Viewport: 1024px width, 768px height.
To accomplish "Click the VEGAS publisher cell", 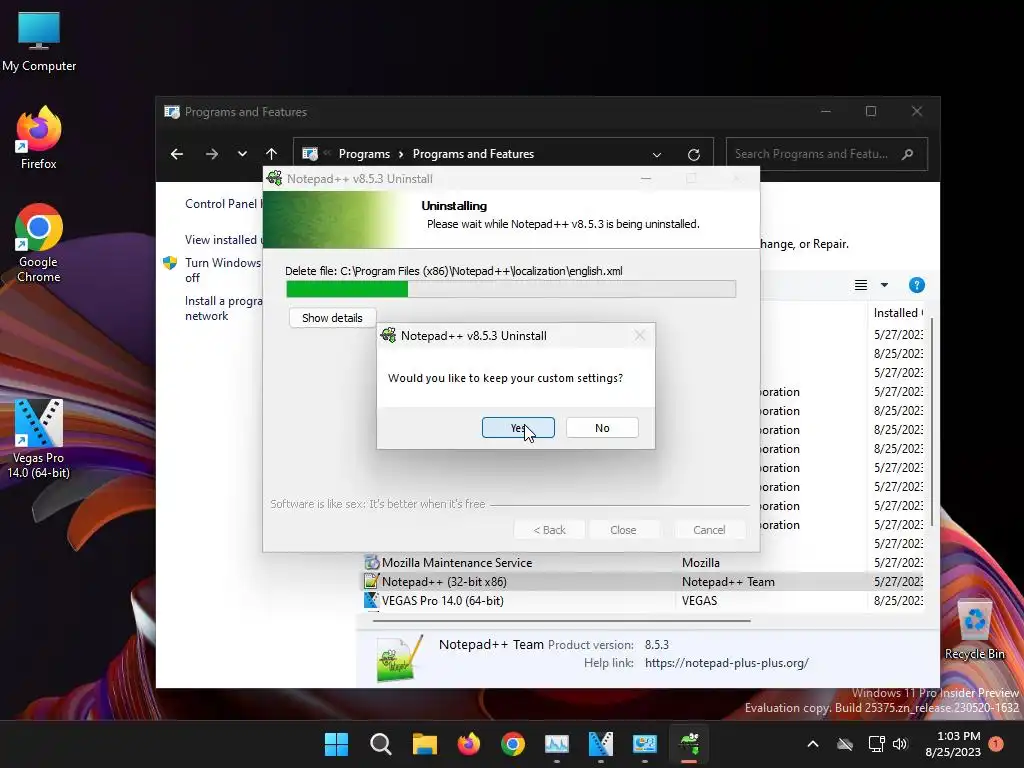I will point(699,600).
